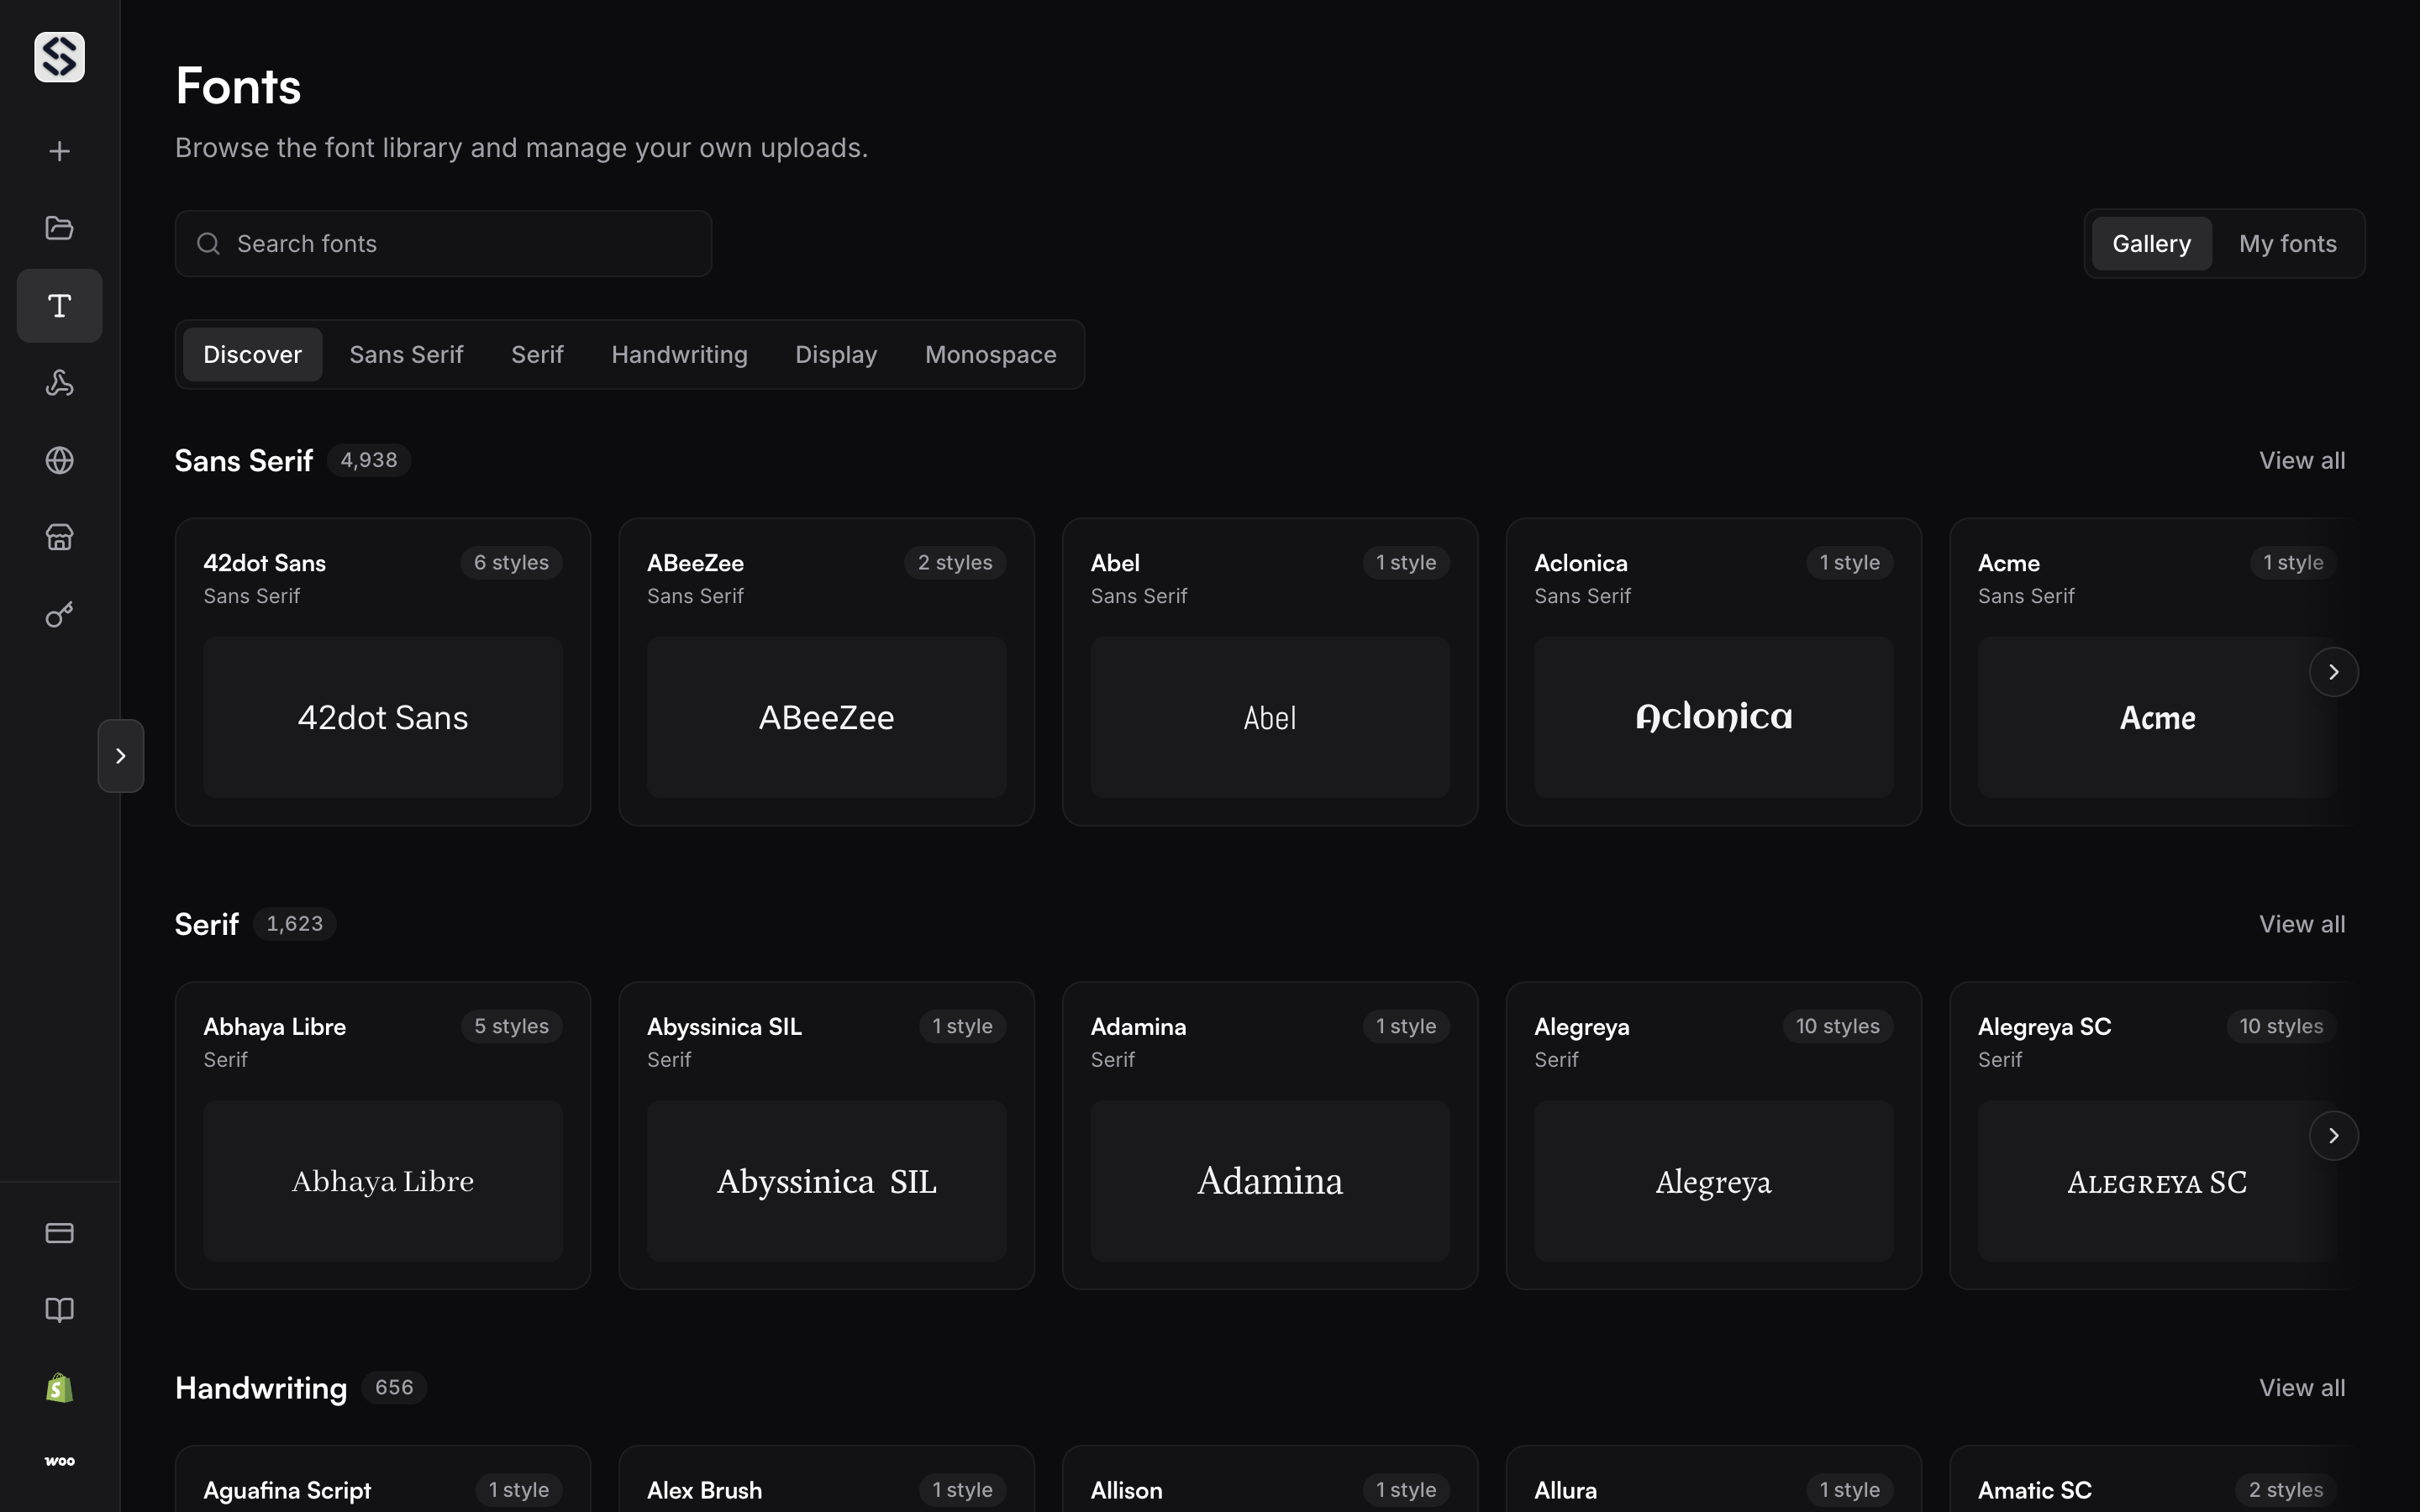This screenshot has width=2420, height=1512.
Task: Select the Handwriting category tab
Action: pyautogui.click(x=679, y=355)
